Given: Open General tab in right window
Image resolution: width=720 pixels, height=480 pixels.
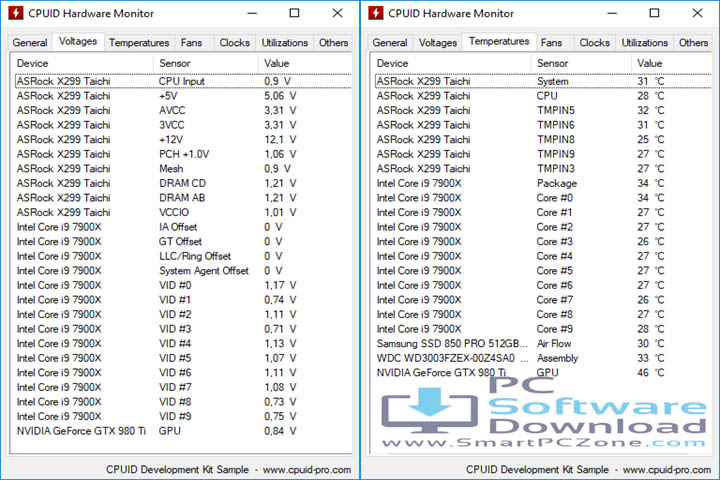Looking at the screenshot, I should point(390,43).
